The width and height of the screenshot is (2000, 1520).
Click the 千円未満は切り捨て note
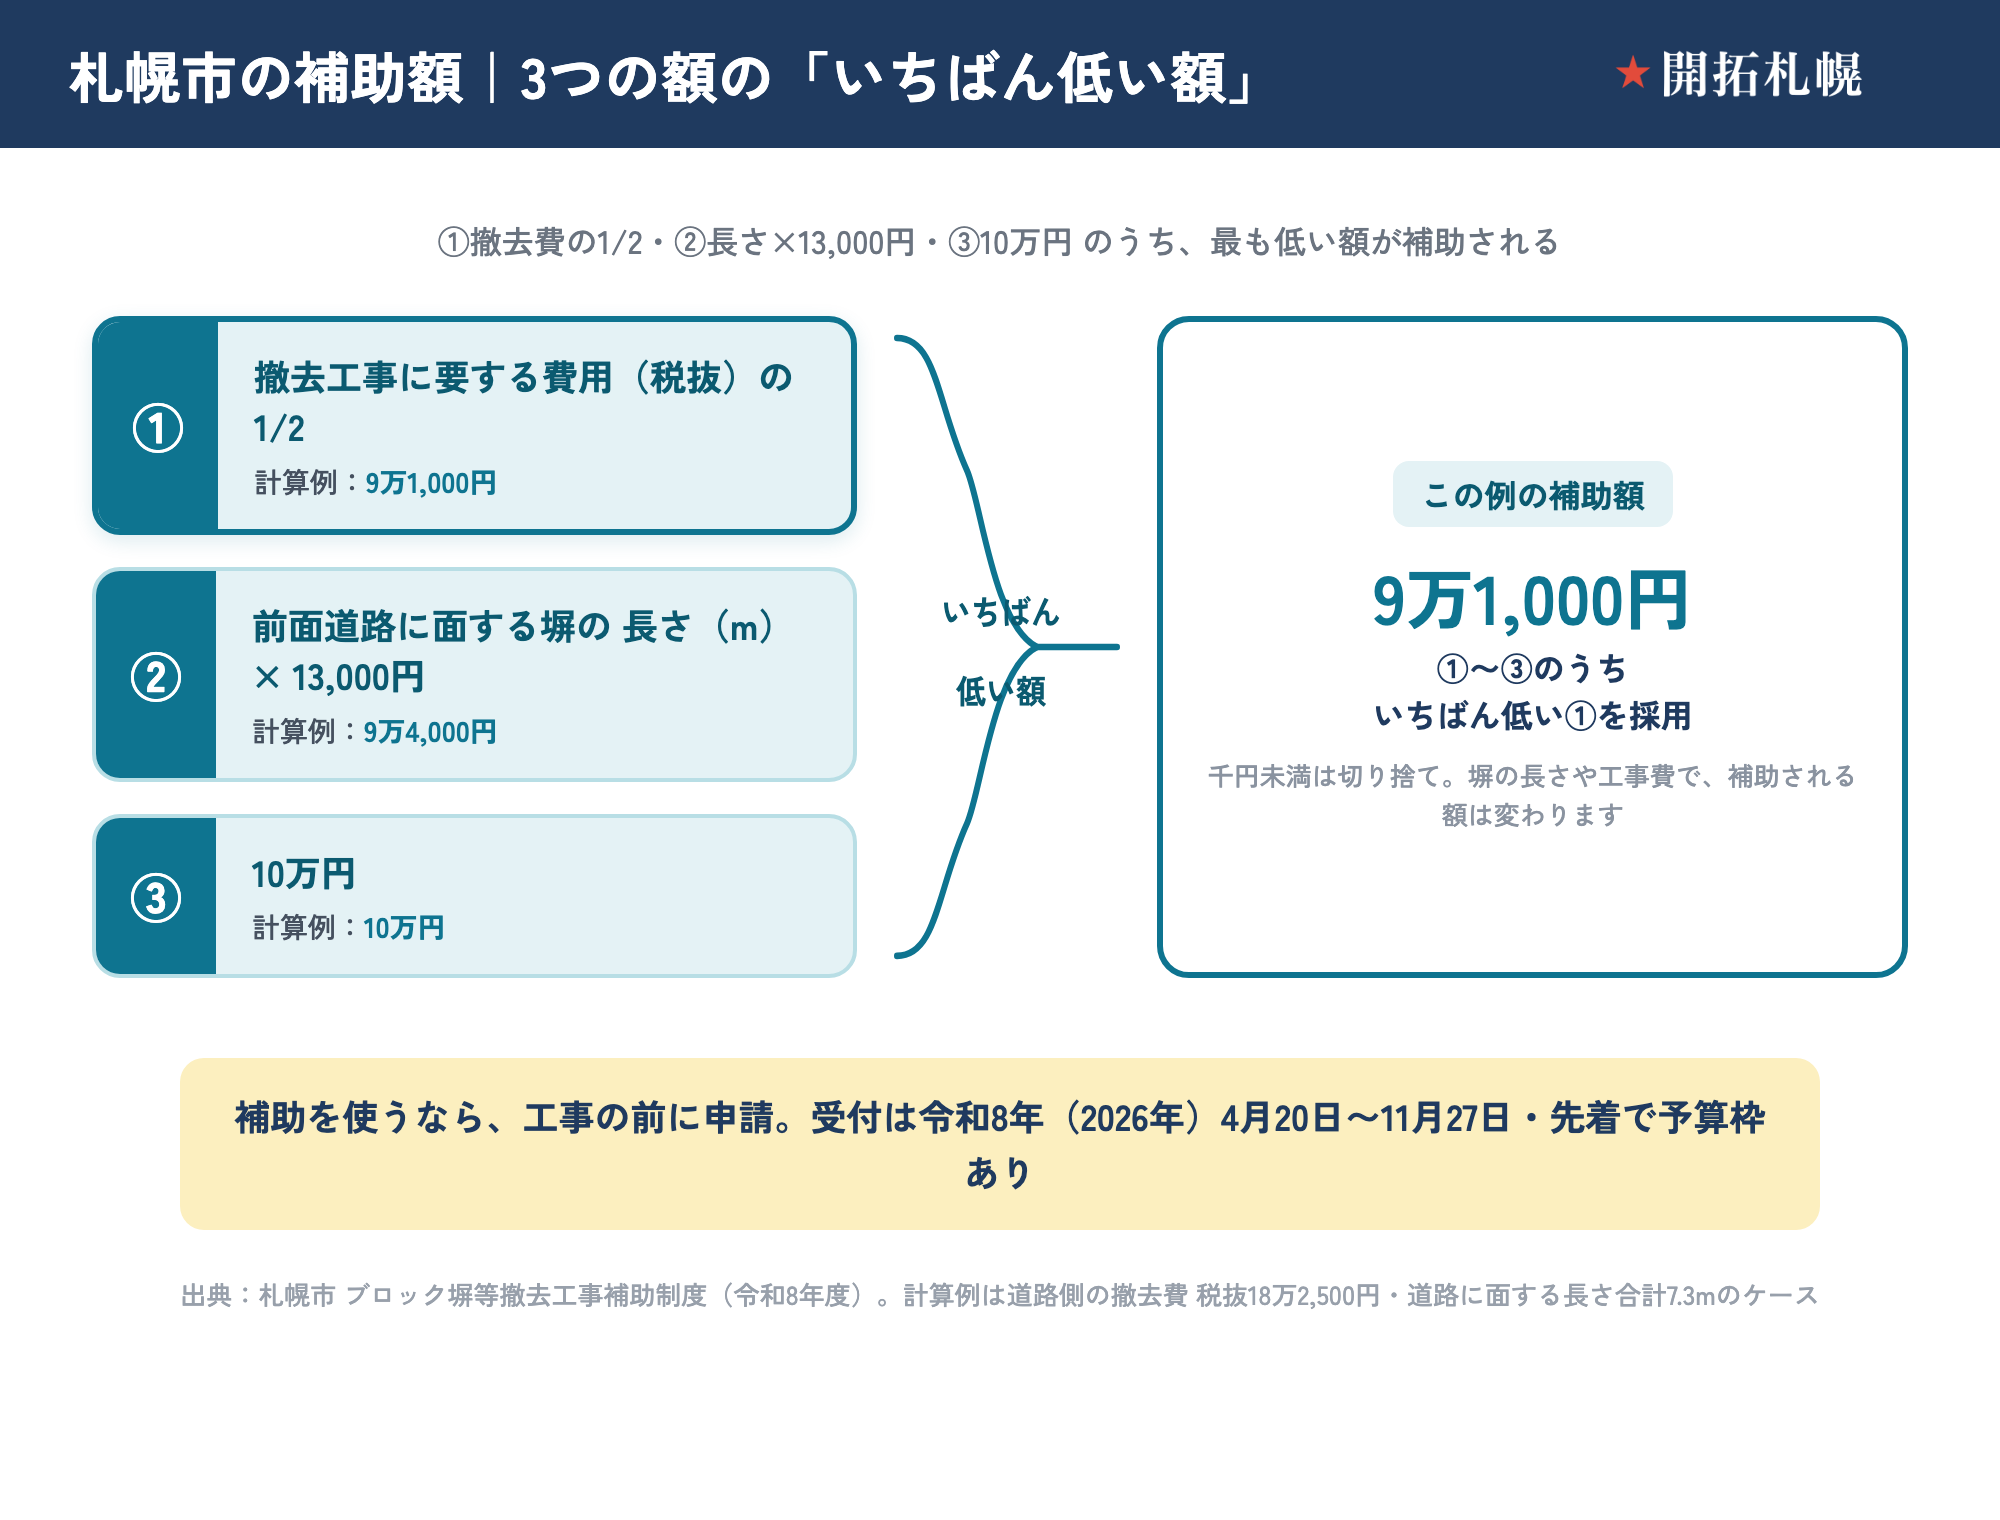click(1532, 795)
